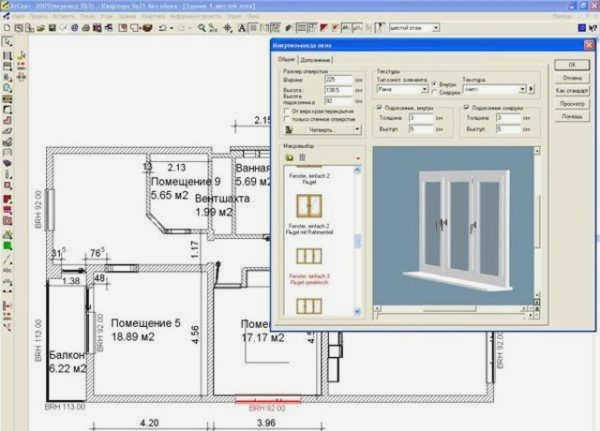This screenshot has width=600, height=431.
Task: Click the window list vertical scrollbar thumb
Action: (357, 241)
